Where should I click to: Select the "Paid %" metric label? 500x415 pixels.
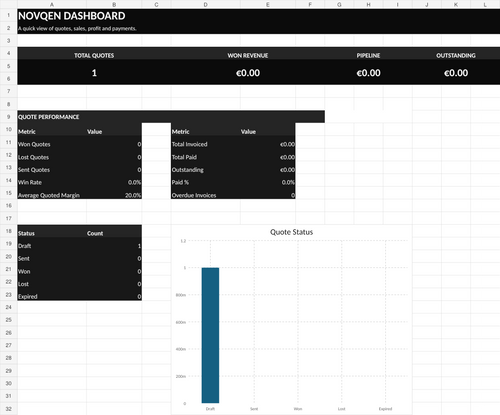pyautogui.click(x=180, y=182)
